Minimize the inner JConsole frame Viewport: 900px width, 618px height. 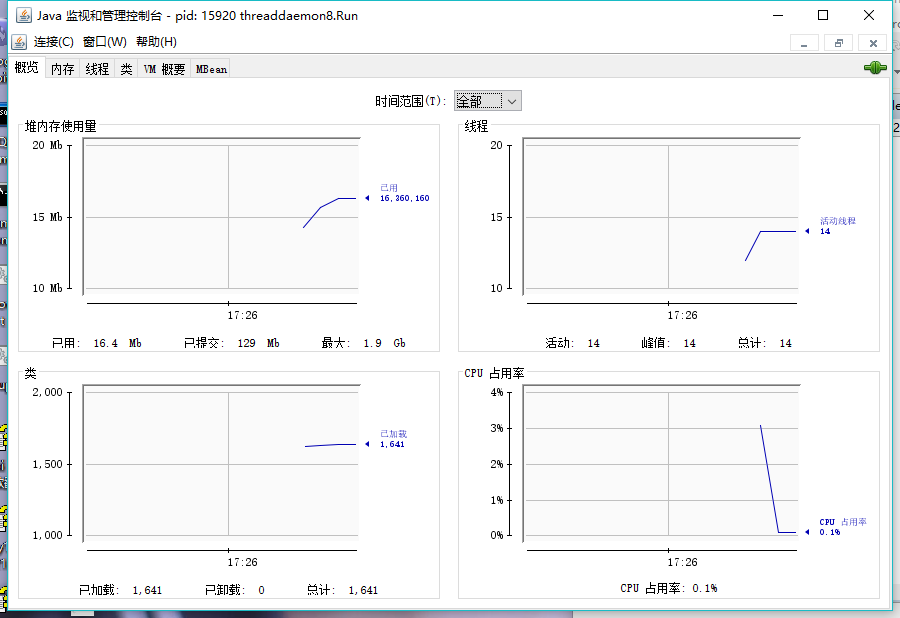coord(804,43)
